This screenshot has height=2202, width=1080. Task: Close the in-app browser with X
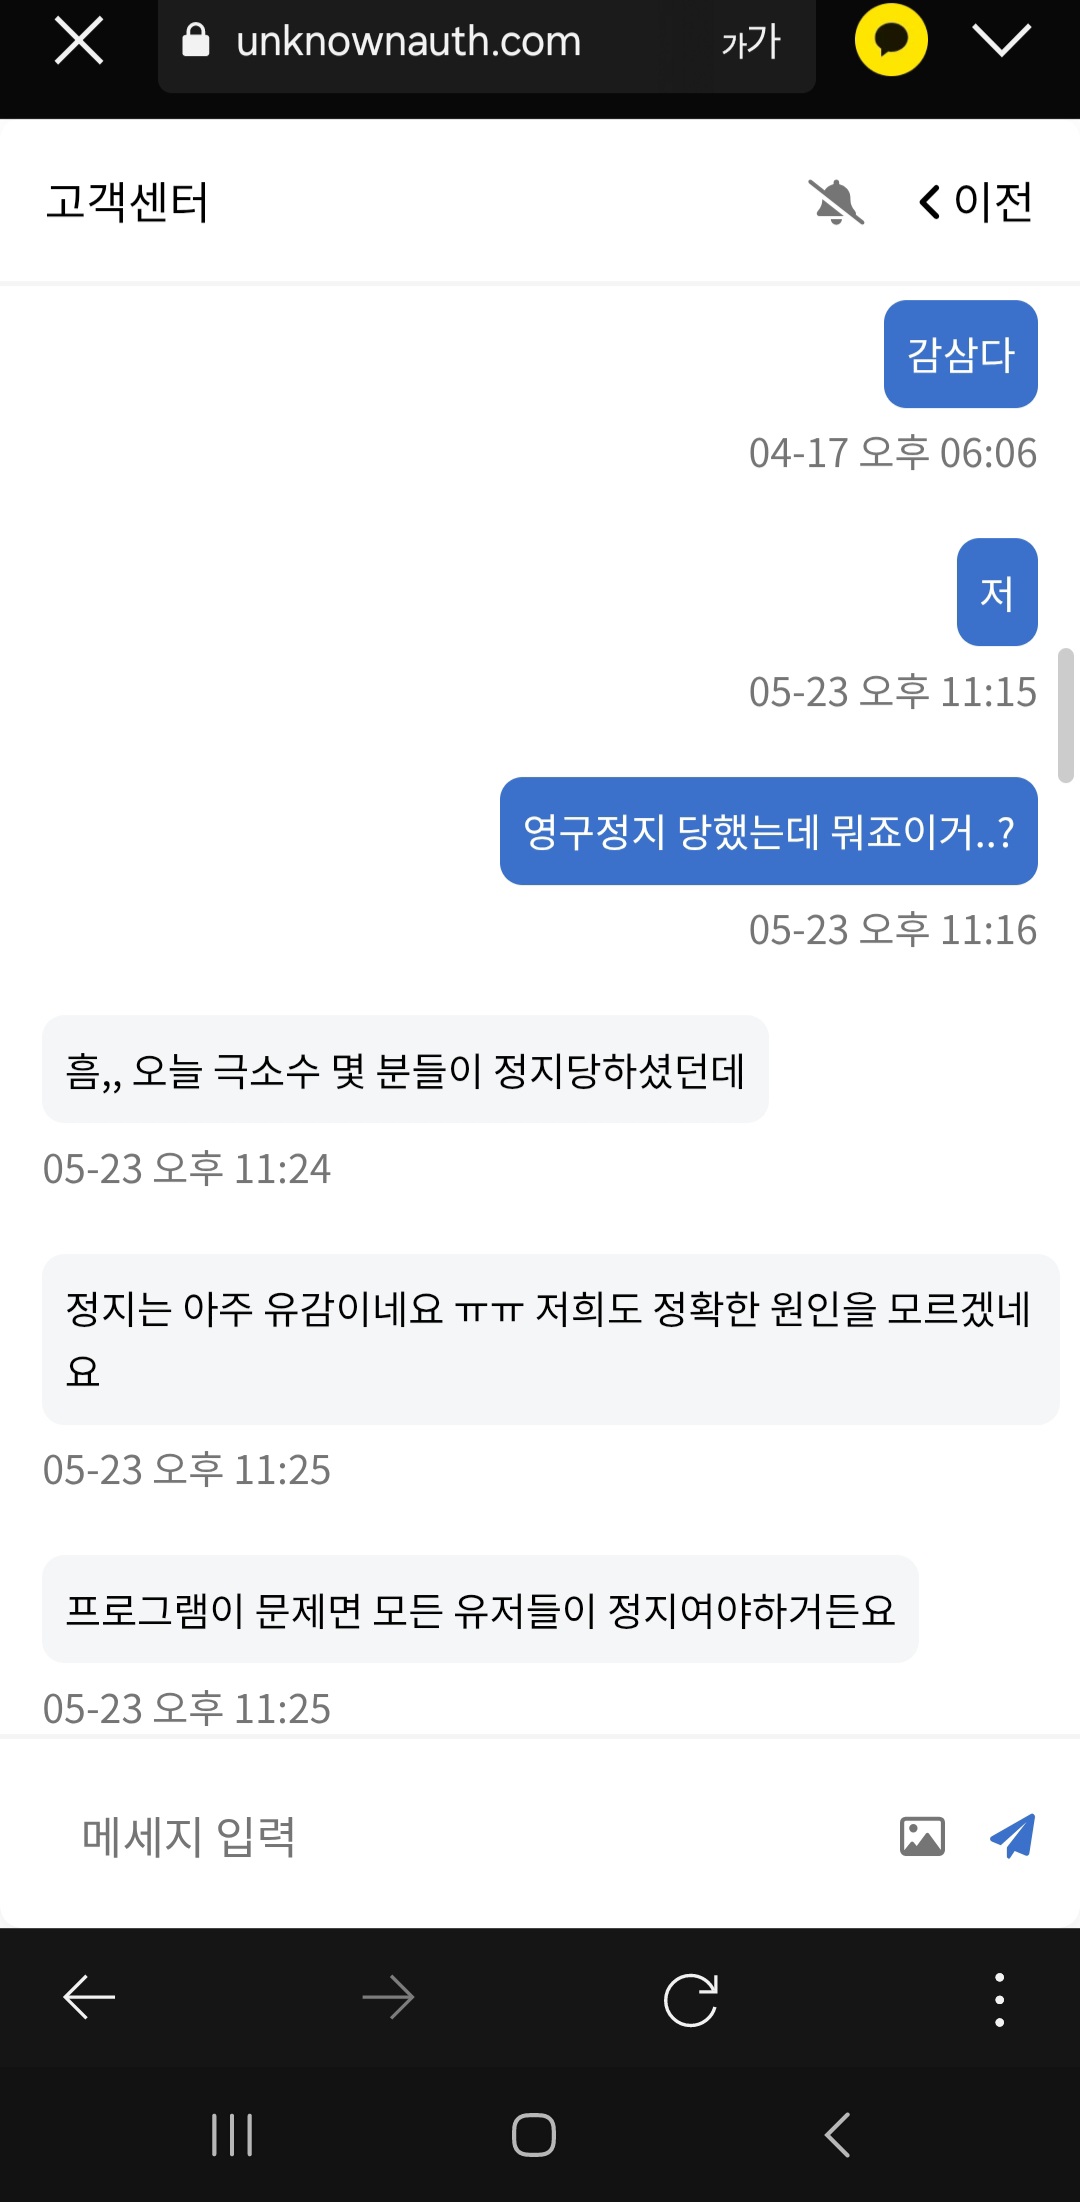(78, 42)
